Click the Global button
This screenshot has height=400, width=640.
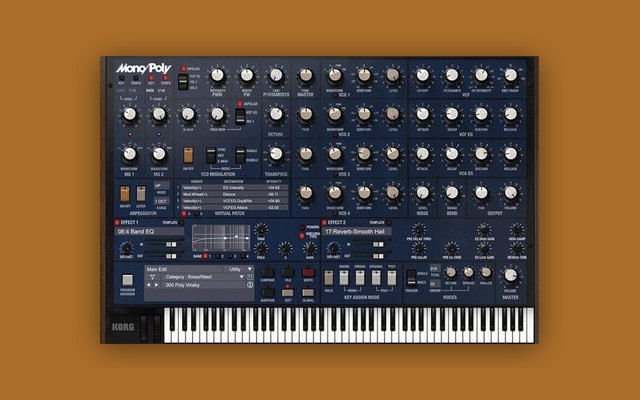pos(308,292)
